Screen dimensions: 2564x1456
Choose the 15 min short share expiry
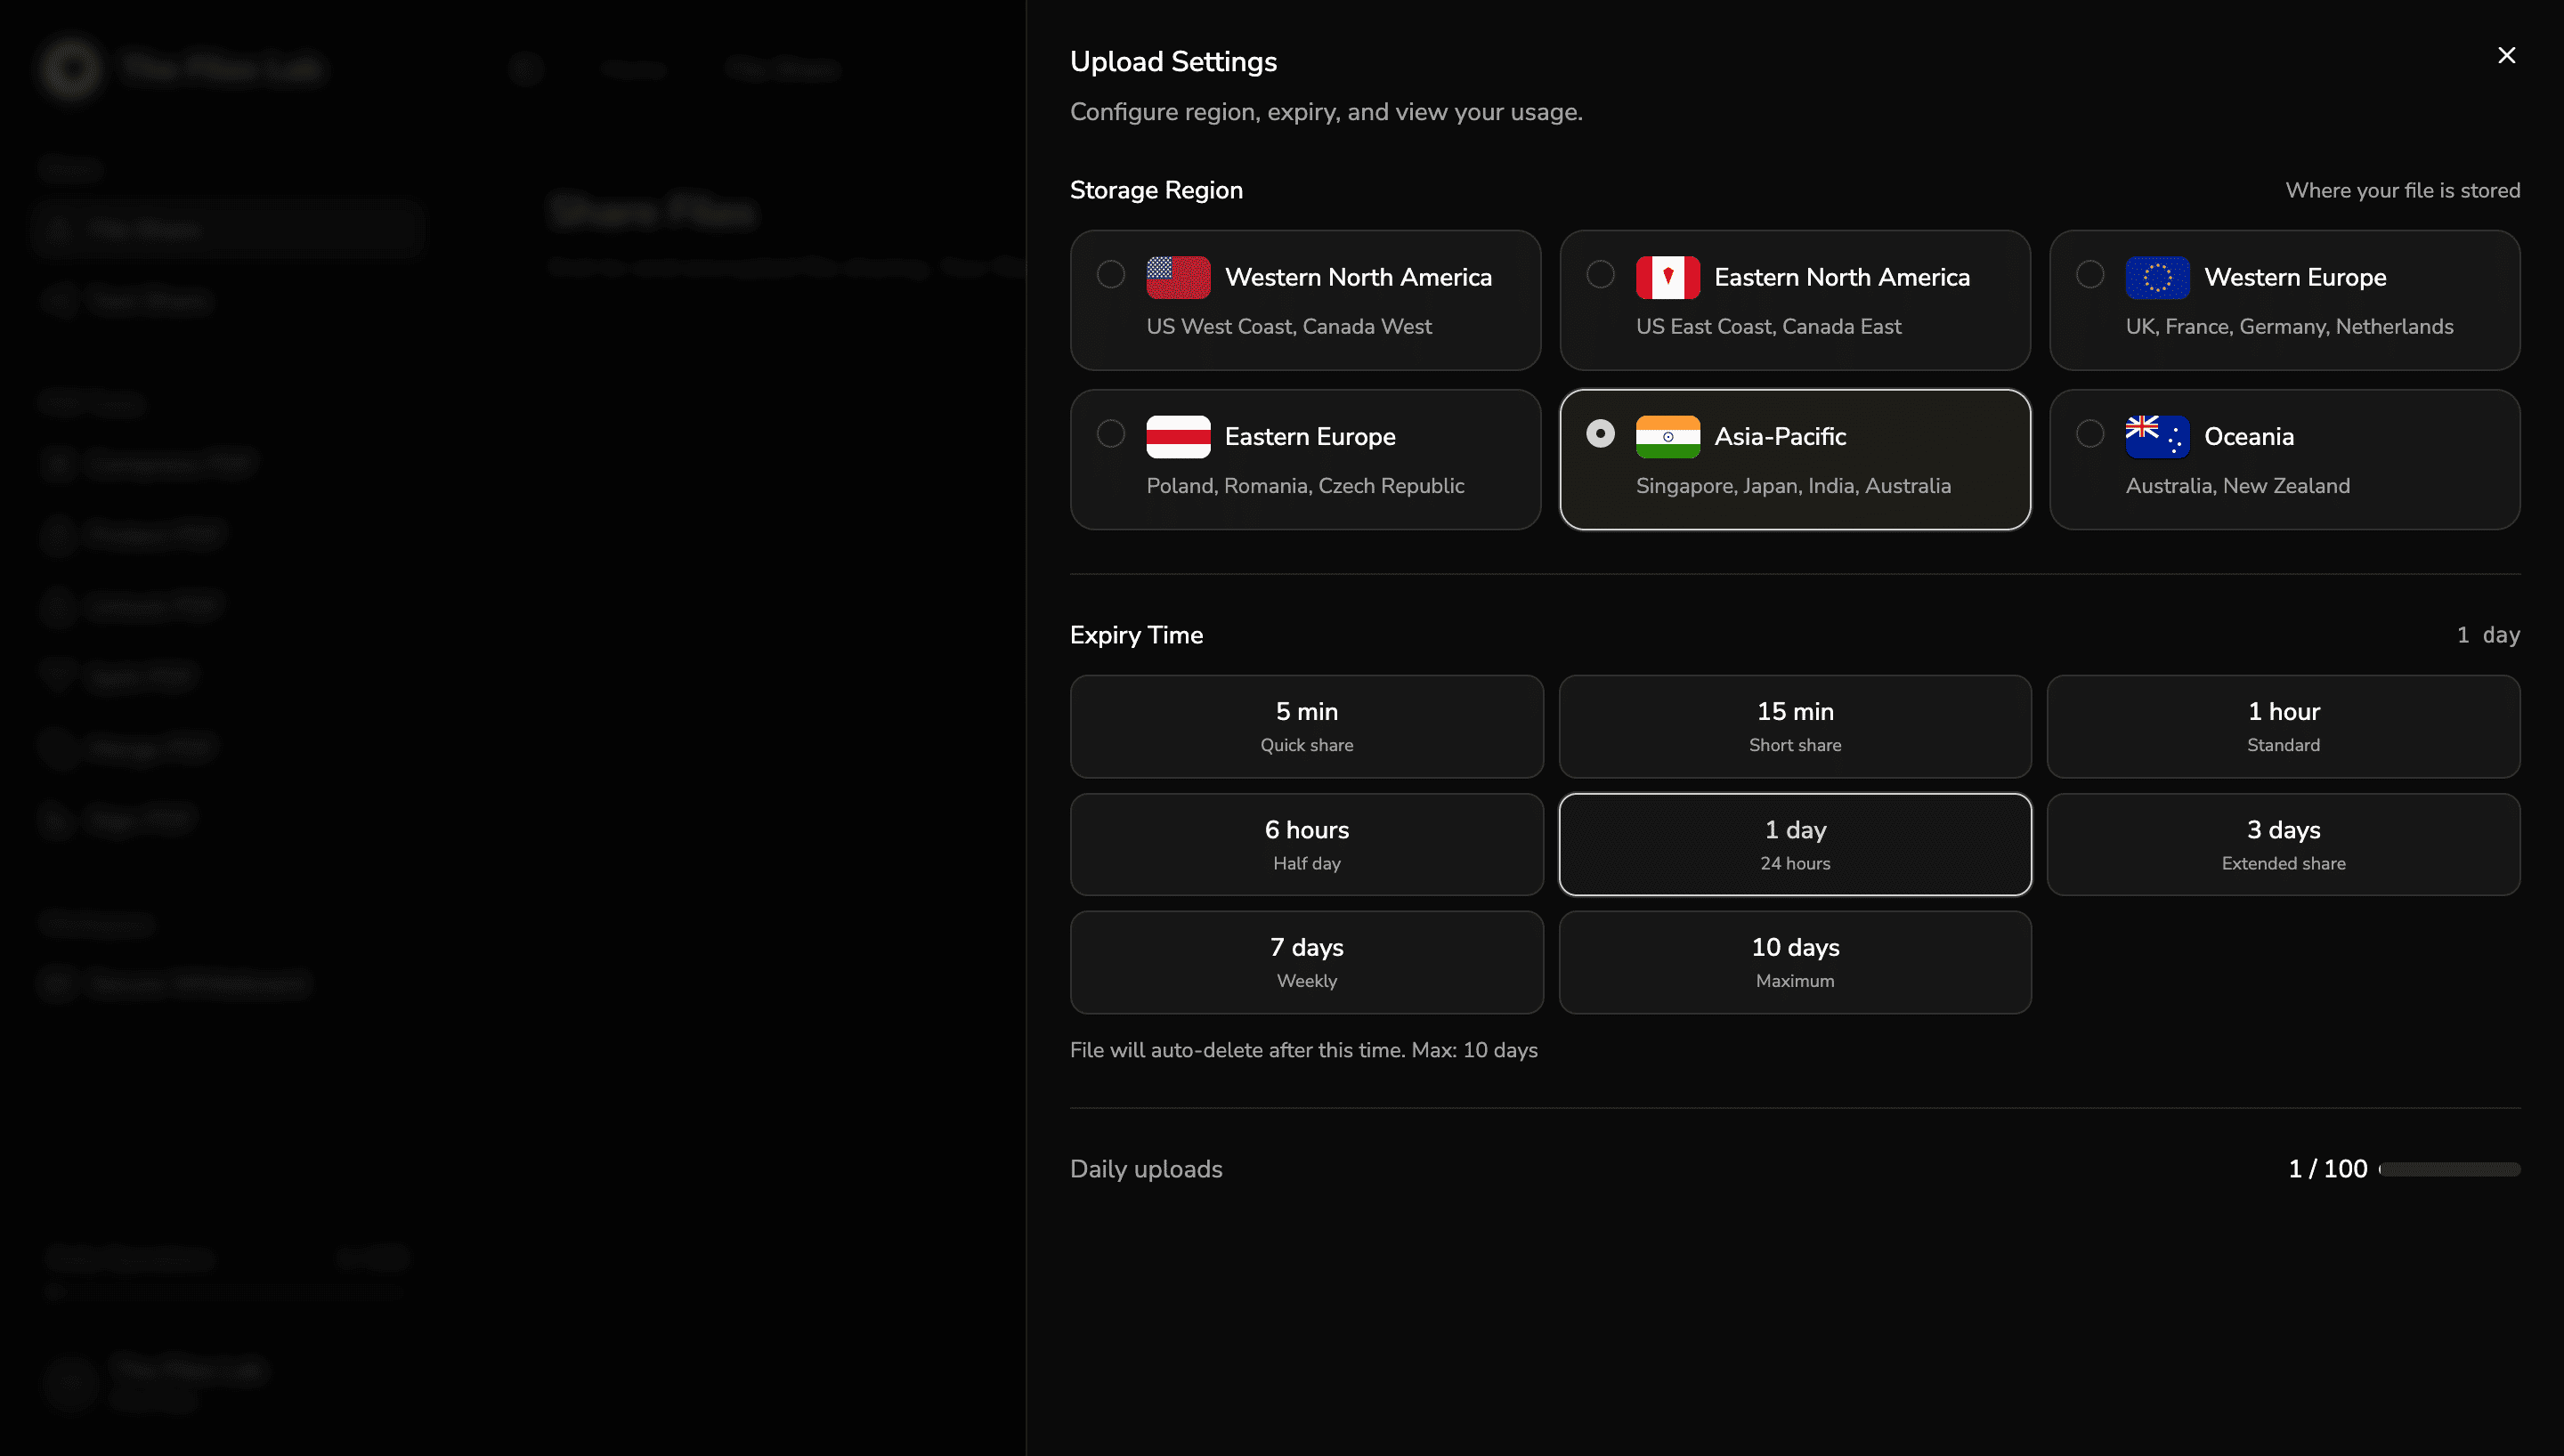click(x=1794, y=726)
